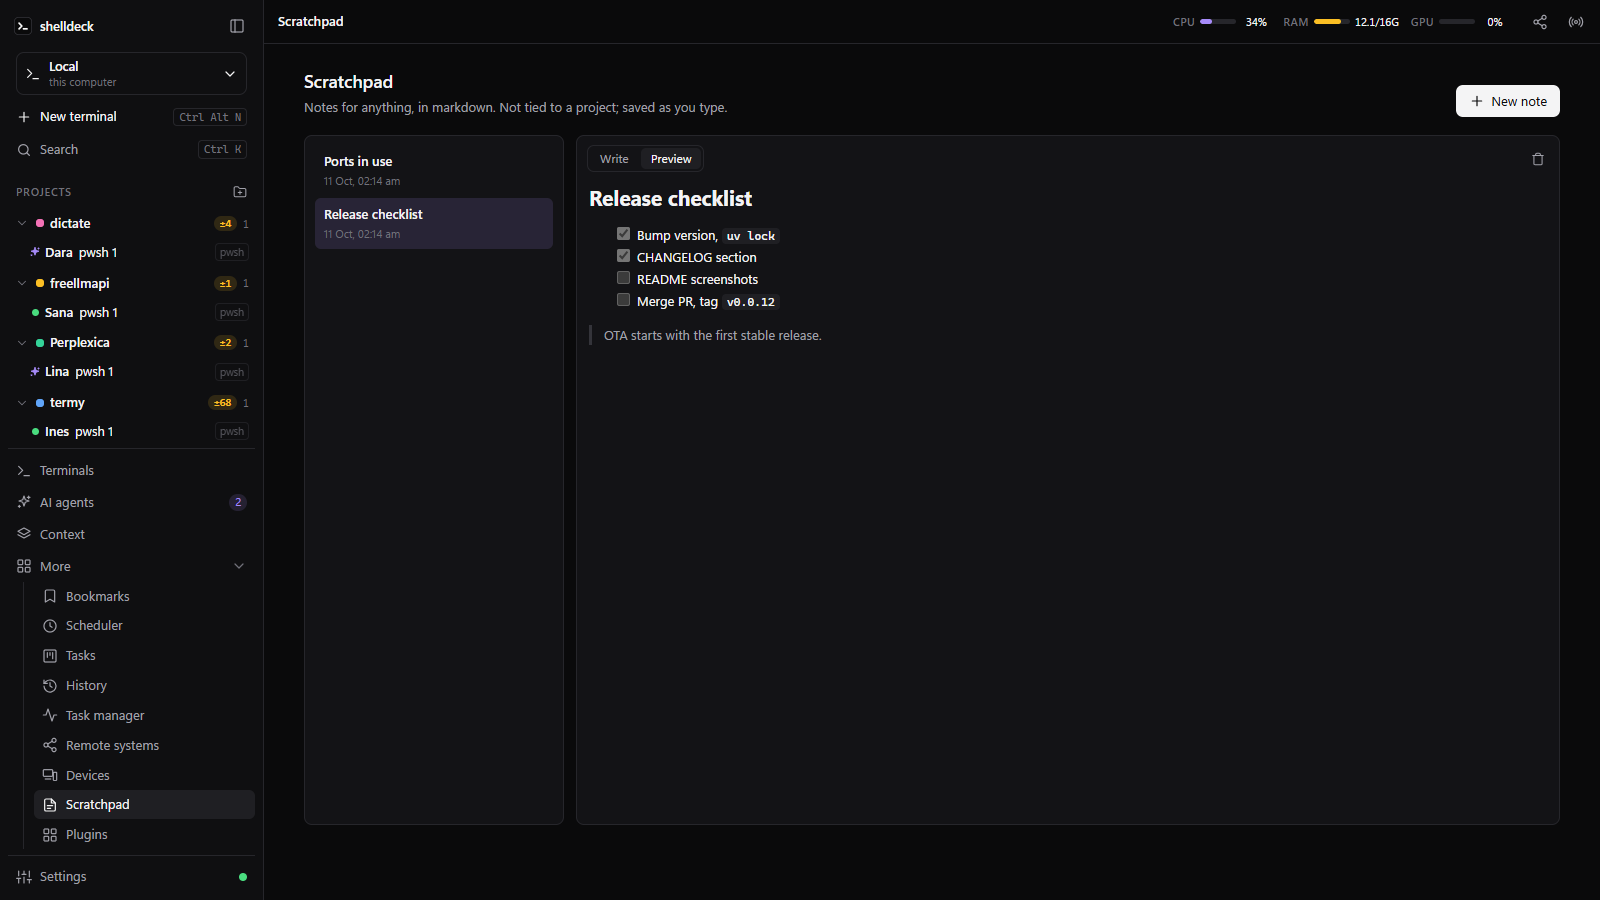The image size is (1600, 900).
Task: Switch to the Preview tab
Action: (671, 159)
